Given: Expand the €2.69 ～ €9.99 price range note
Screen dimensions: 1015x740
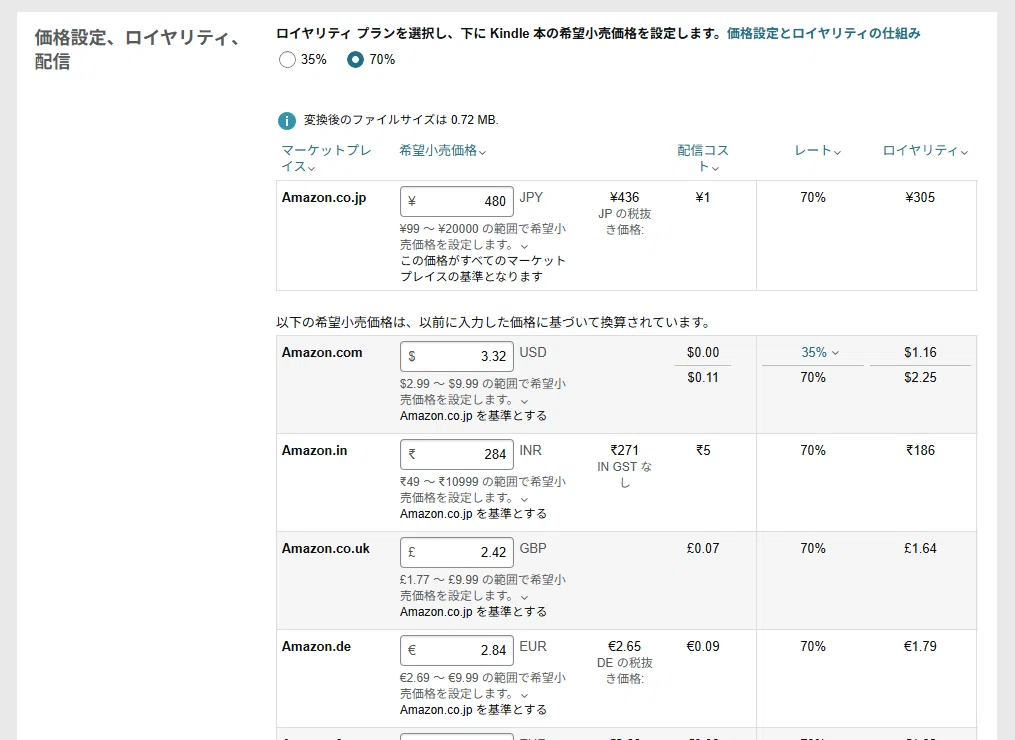Looking at the screenshot, I should 524,695.
